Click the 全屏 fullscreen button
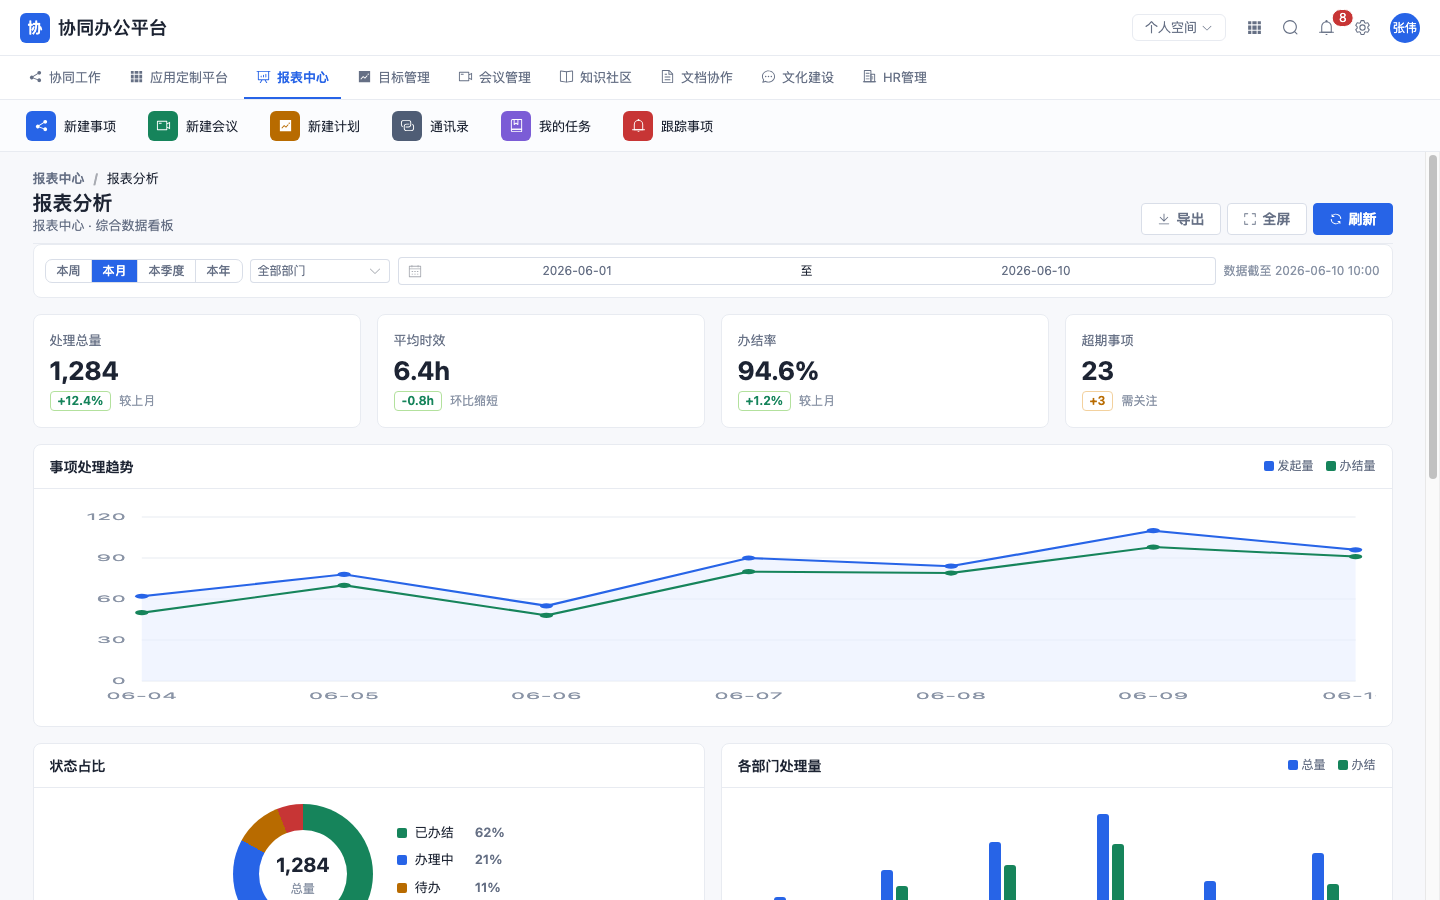The image size is (1440, 900). click(1267, 219)
